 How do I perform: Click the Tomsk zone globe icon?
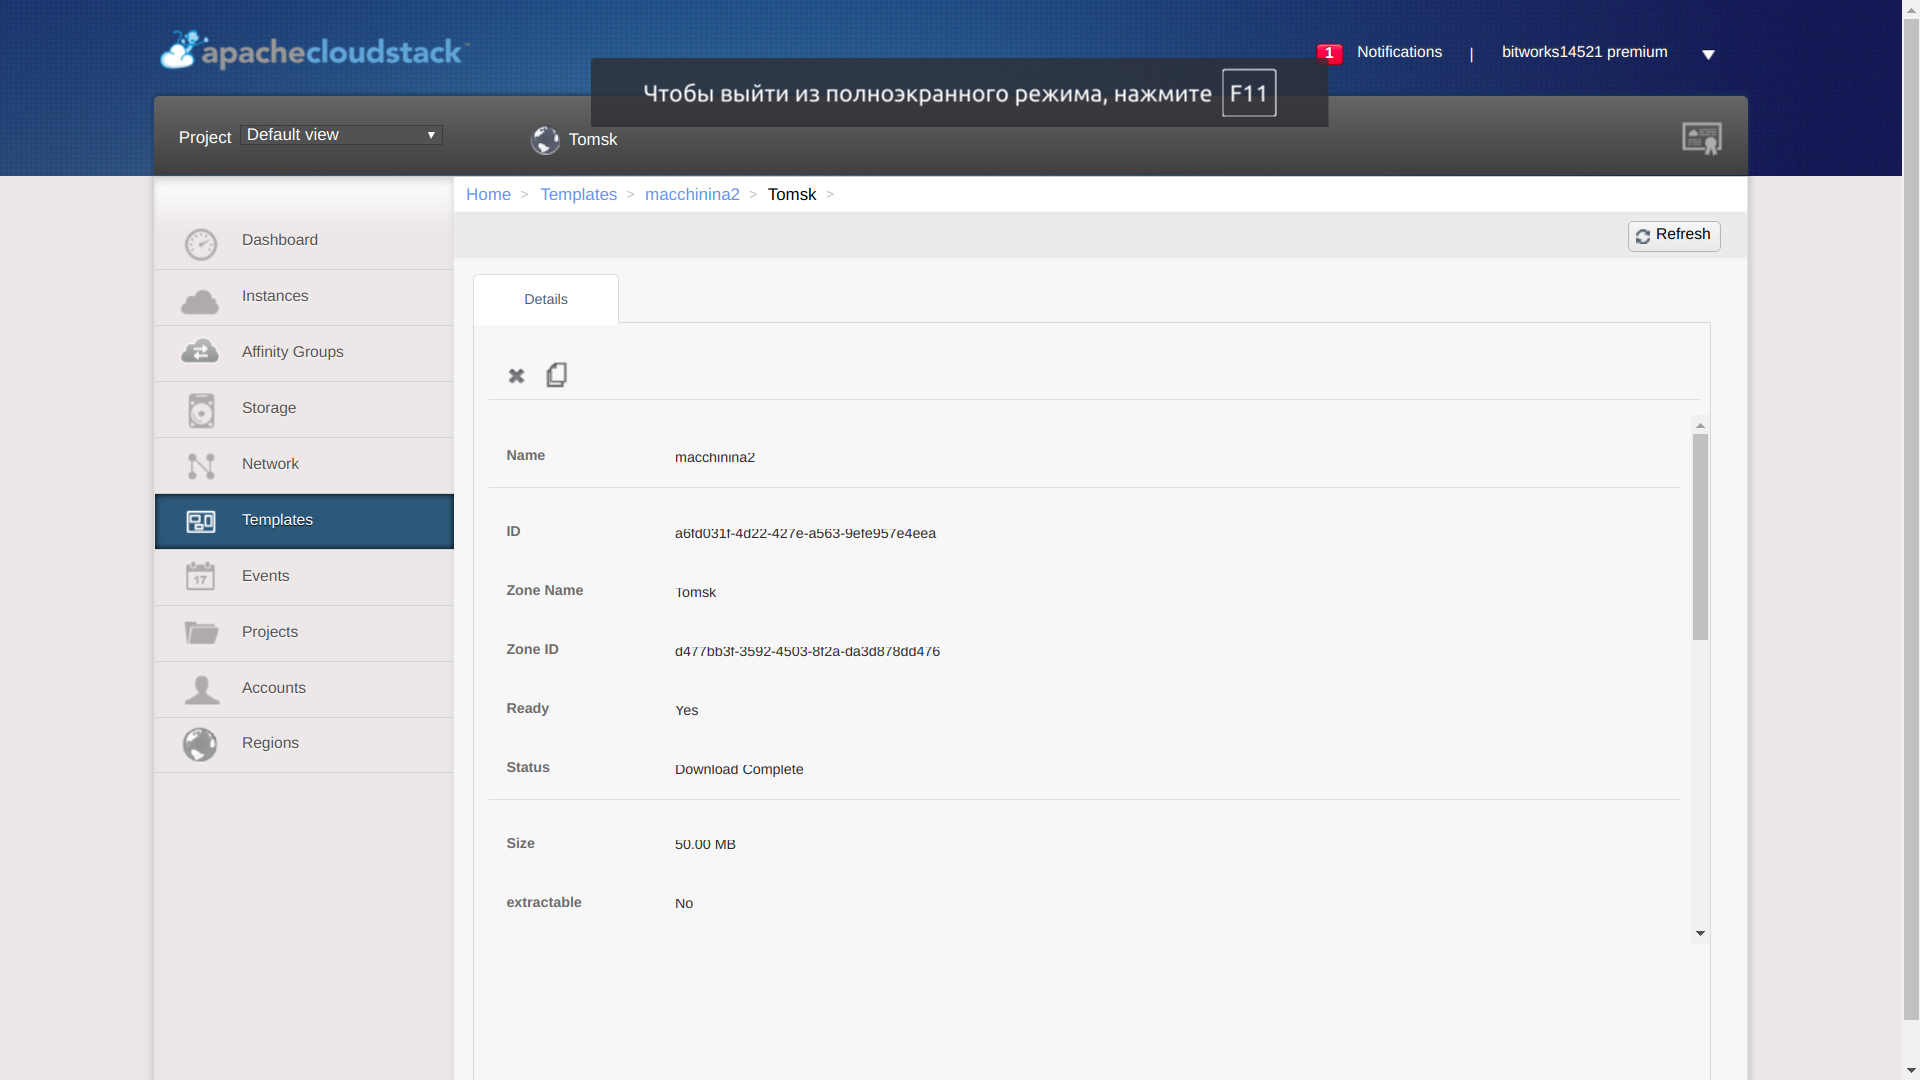click(x=545, y=140)
